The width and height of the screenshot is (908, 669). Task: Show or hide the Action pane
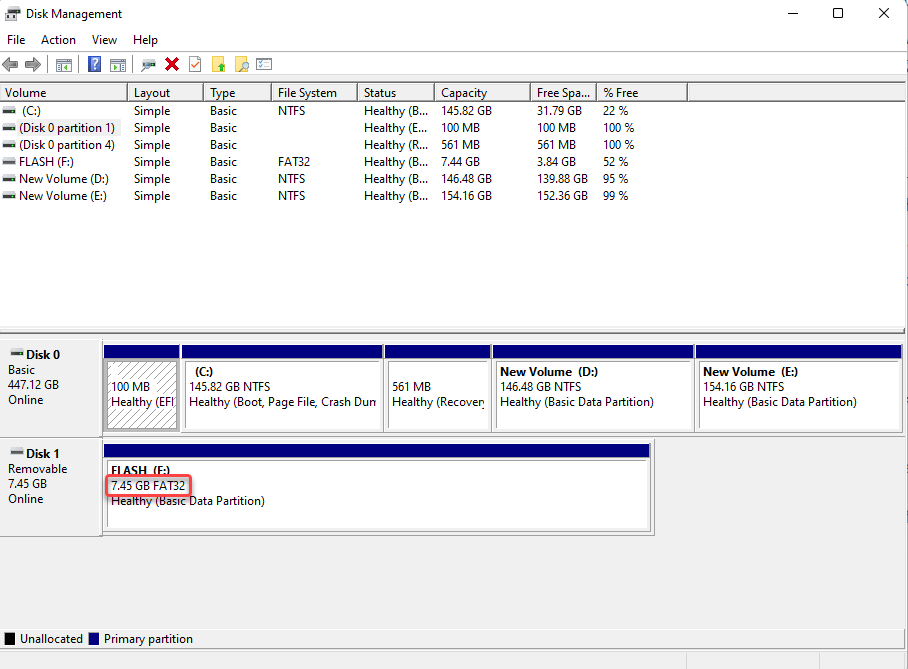(118, 64)
